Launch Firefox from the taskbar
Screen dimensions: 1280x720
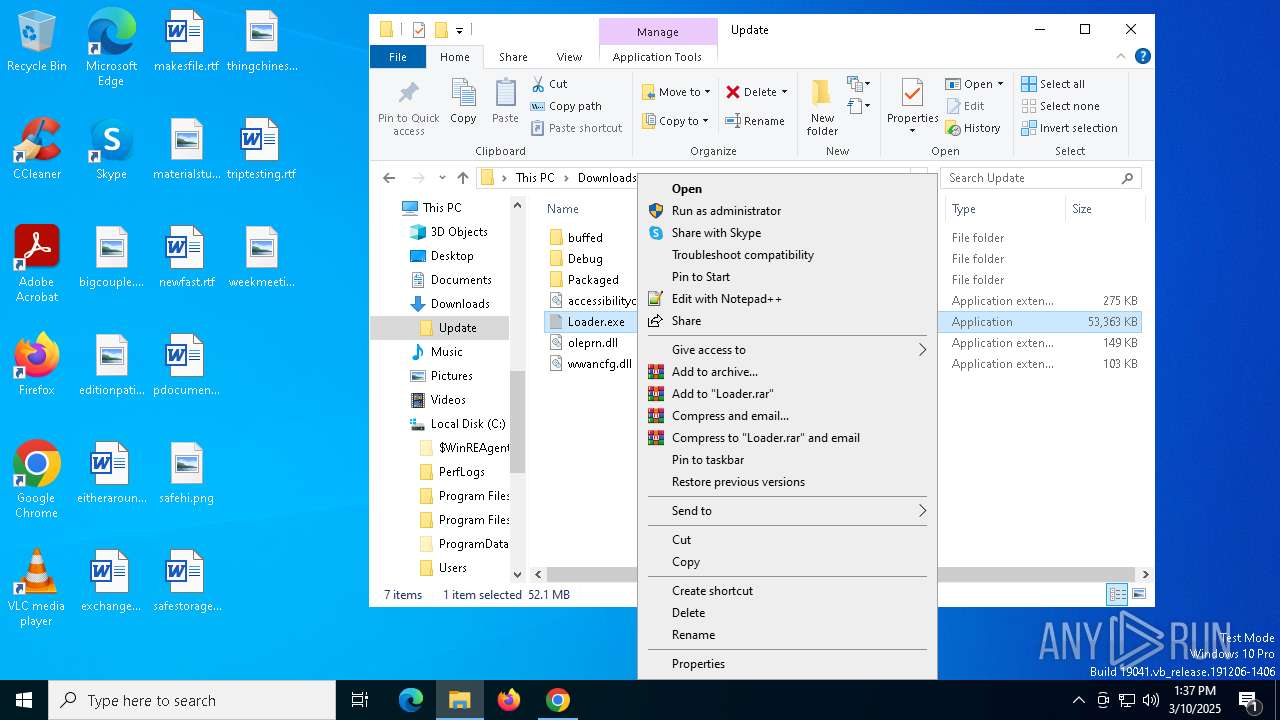(x=509, y=700)
